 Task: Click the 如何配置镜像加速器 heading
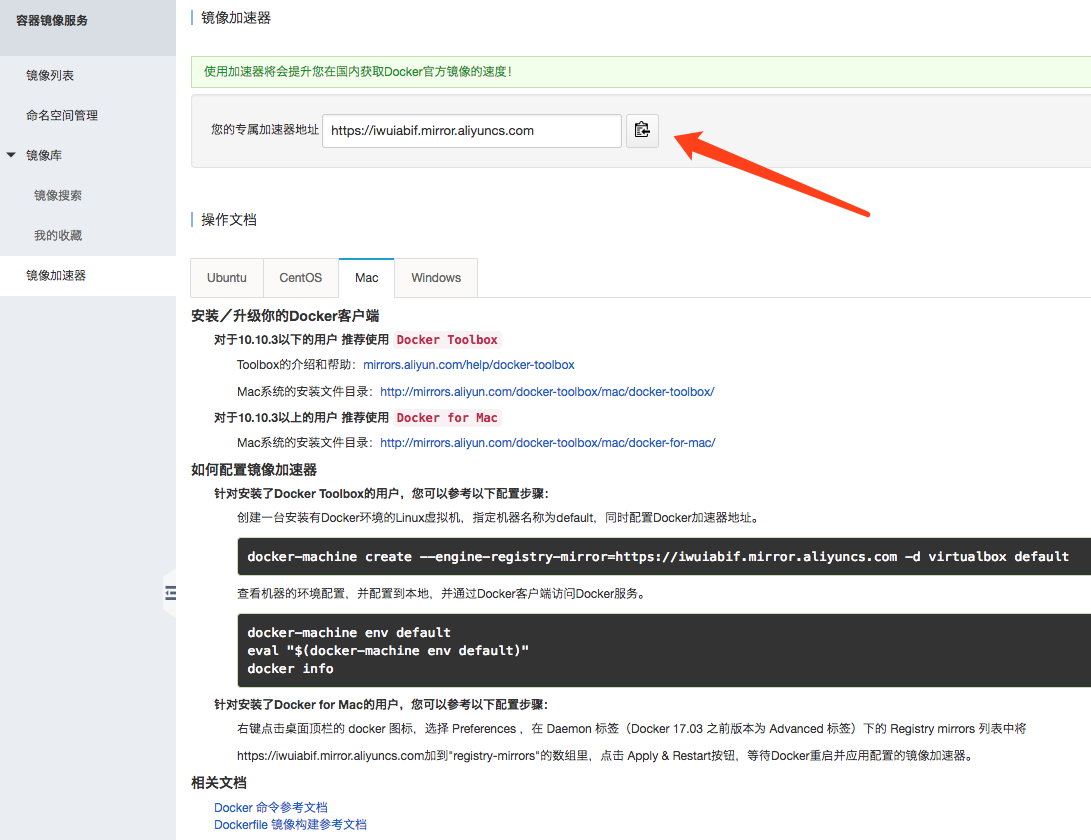(x=254, y=470)
